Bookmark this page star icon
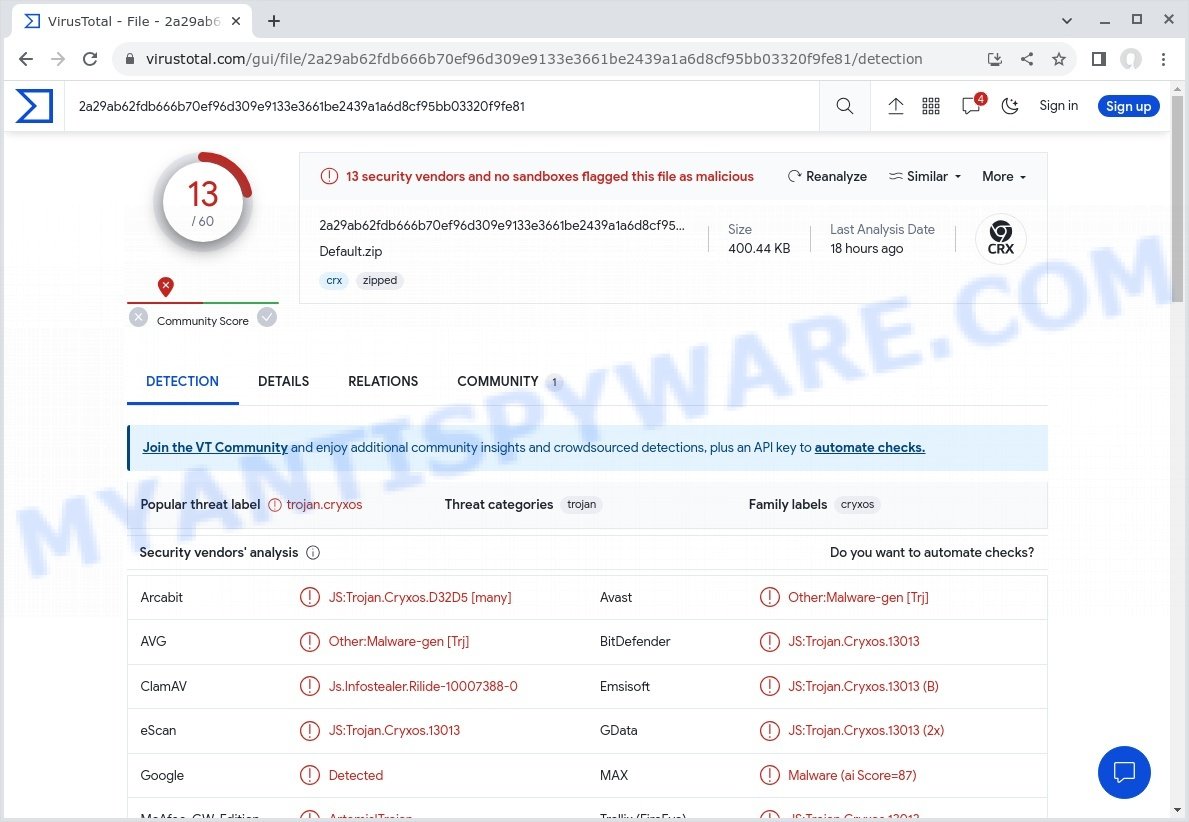Image resolution: width=1189 pixels, height=822 pixels. (1059, 58)
